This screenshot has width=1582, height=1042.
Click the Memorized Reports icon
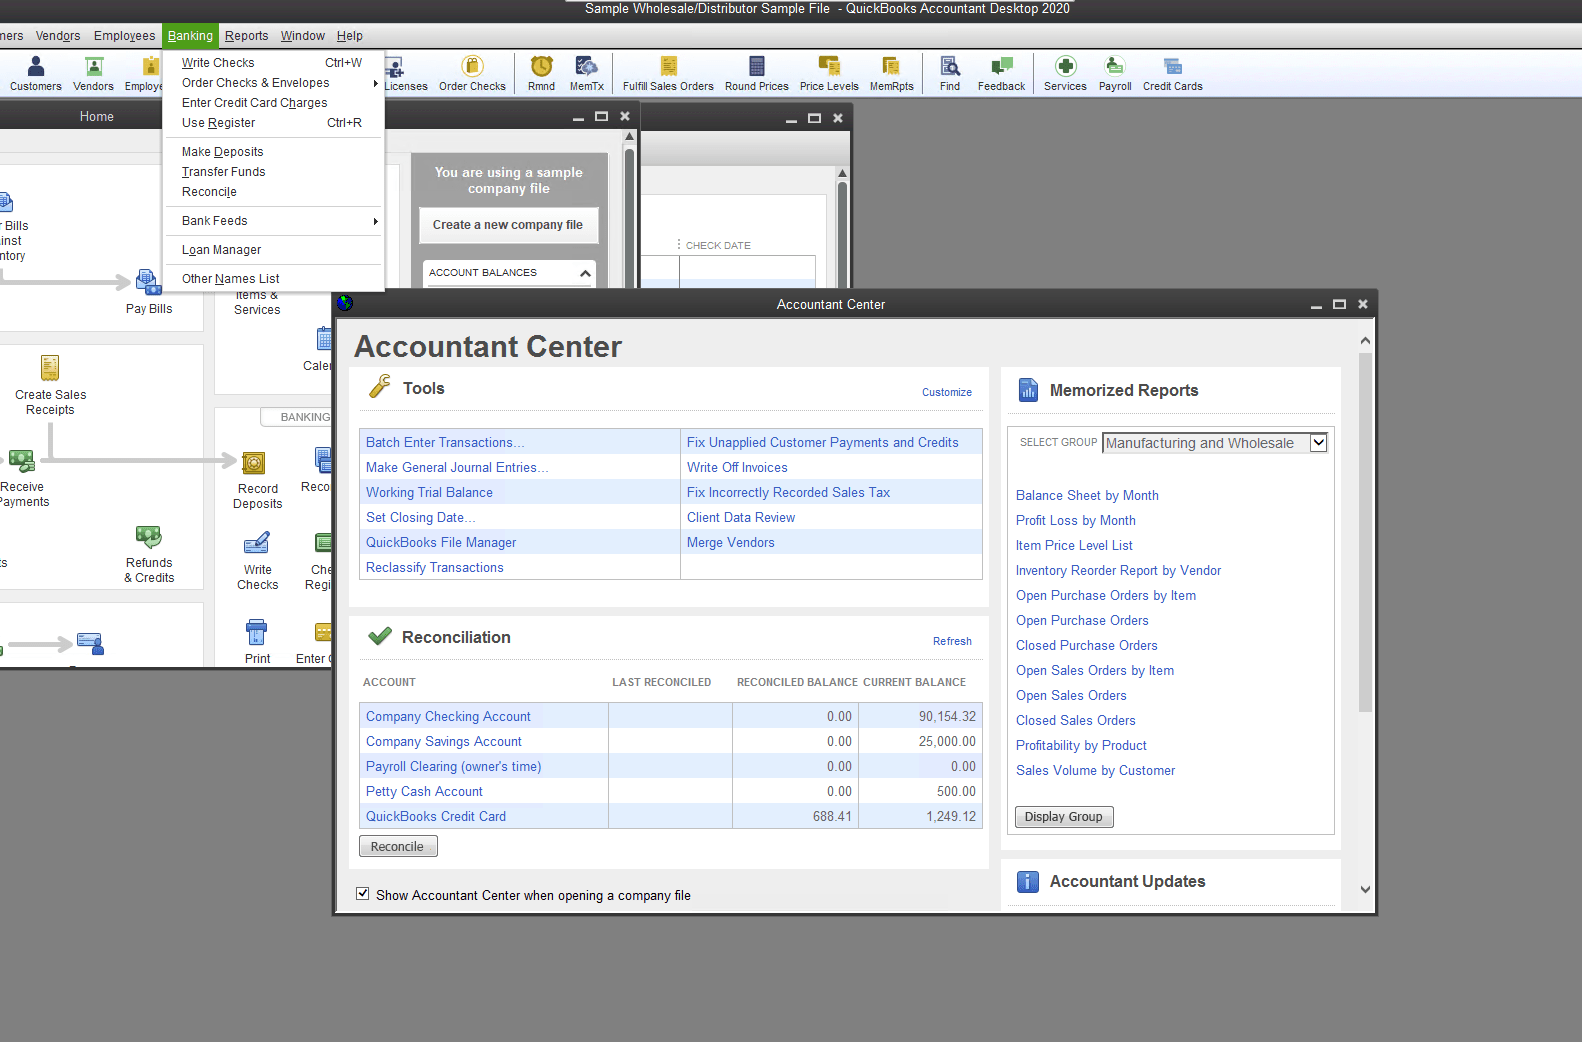coord(1028,390)
